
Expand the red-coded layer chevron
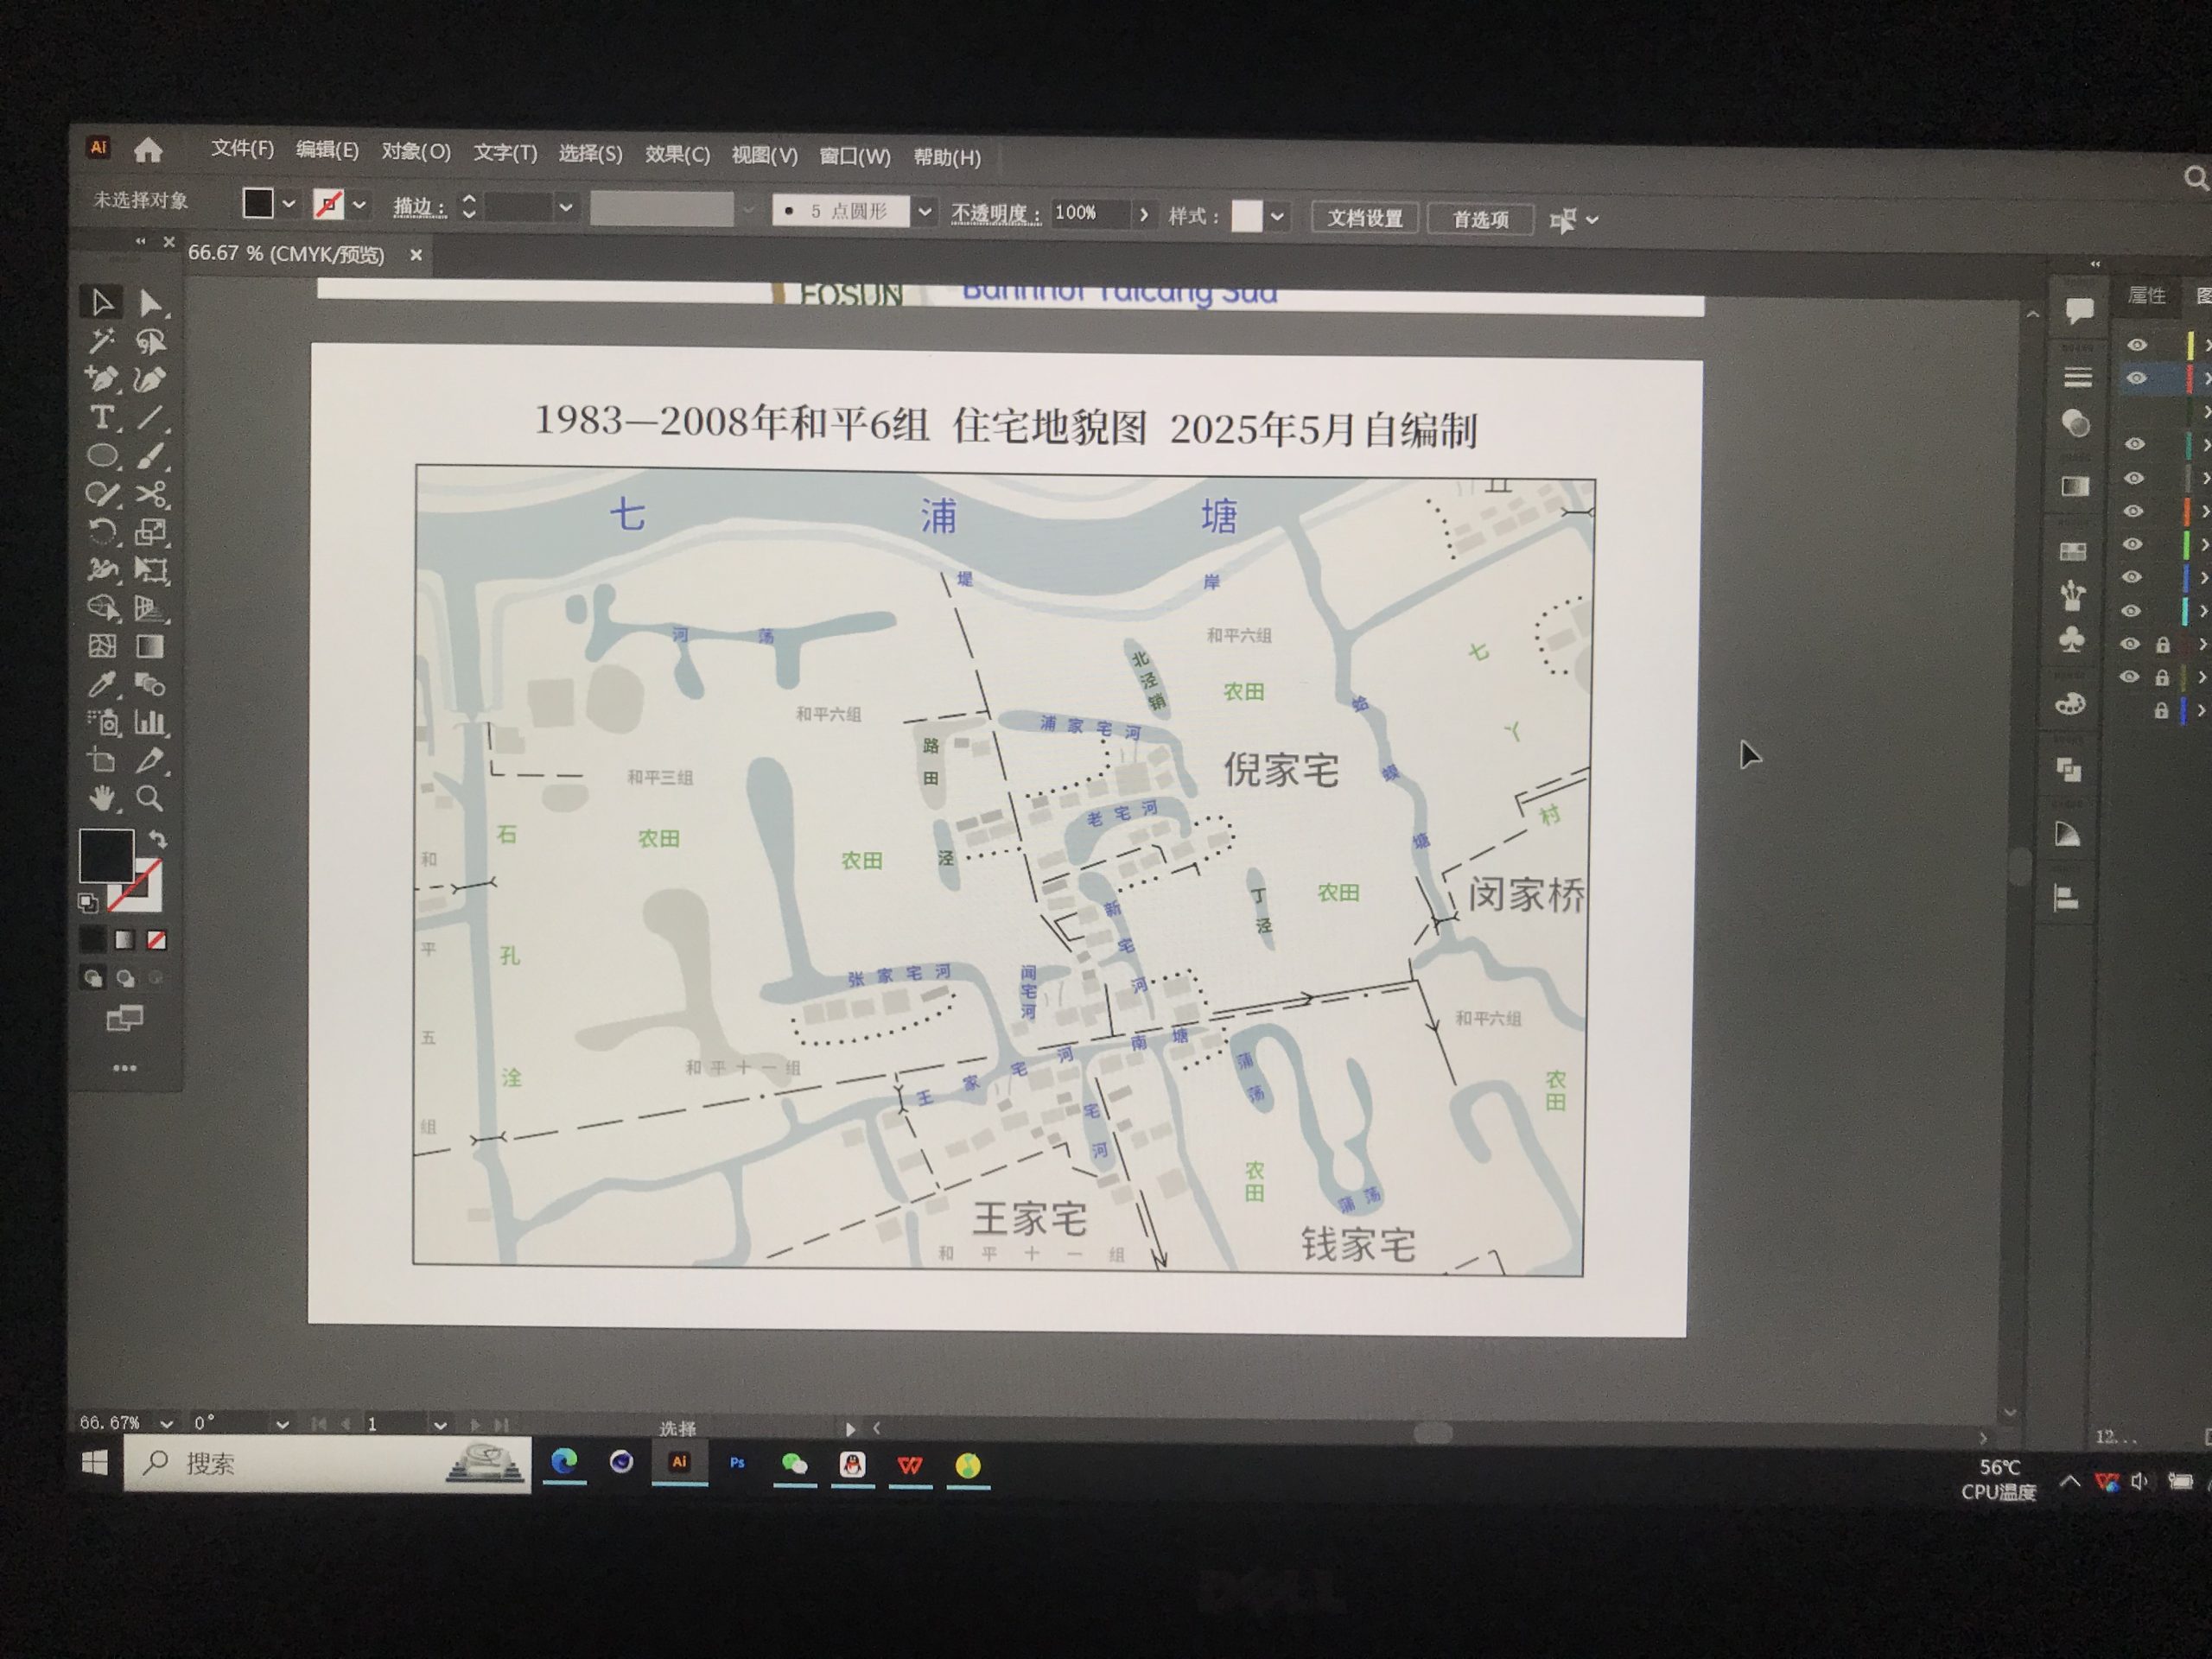(x=2207, y=379)
